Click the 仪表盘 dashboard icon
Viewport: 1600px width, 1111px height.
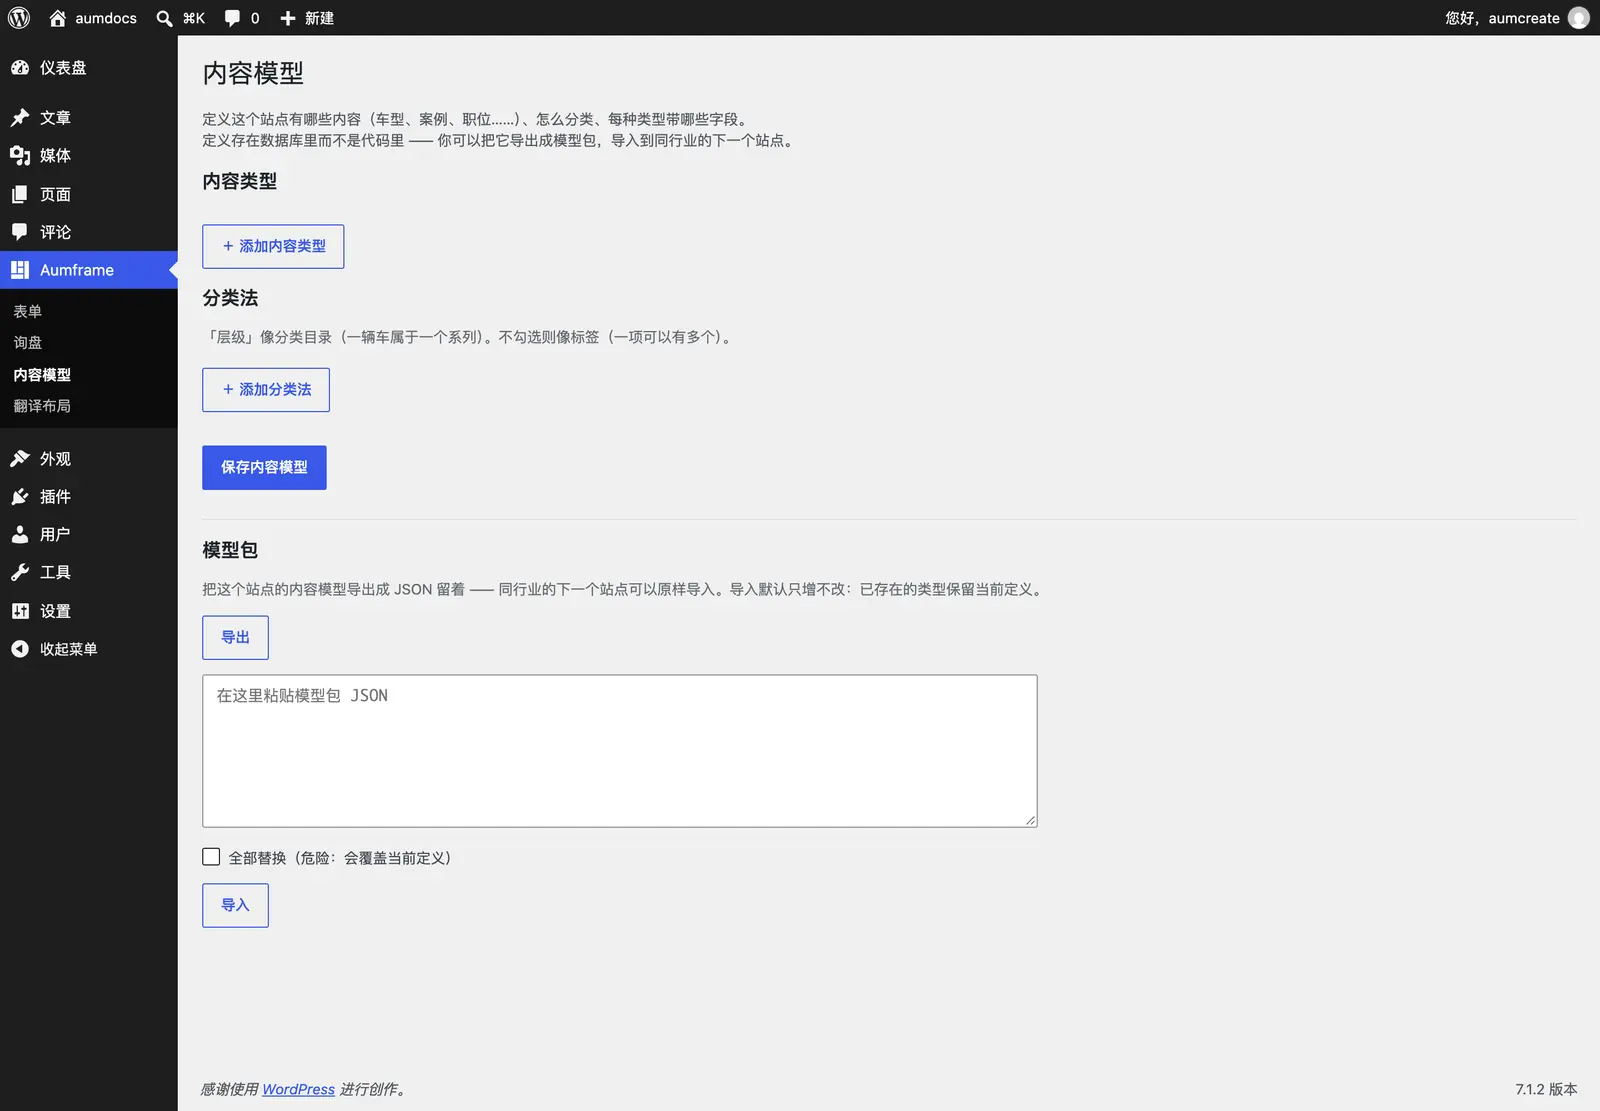(x=20, y=68)
